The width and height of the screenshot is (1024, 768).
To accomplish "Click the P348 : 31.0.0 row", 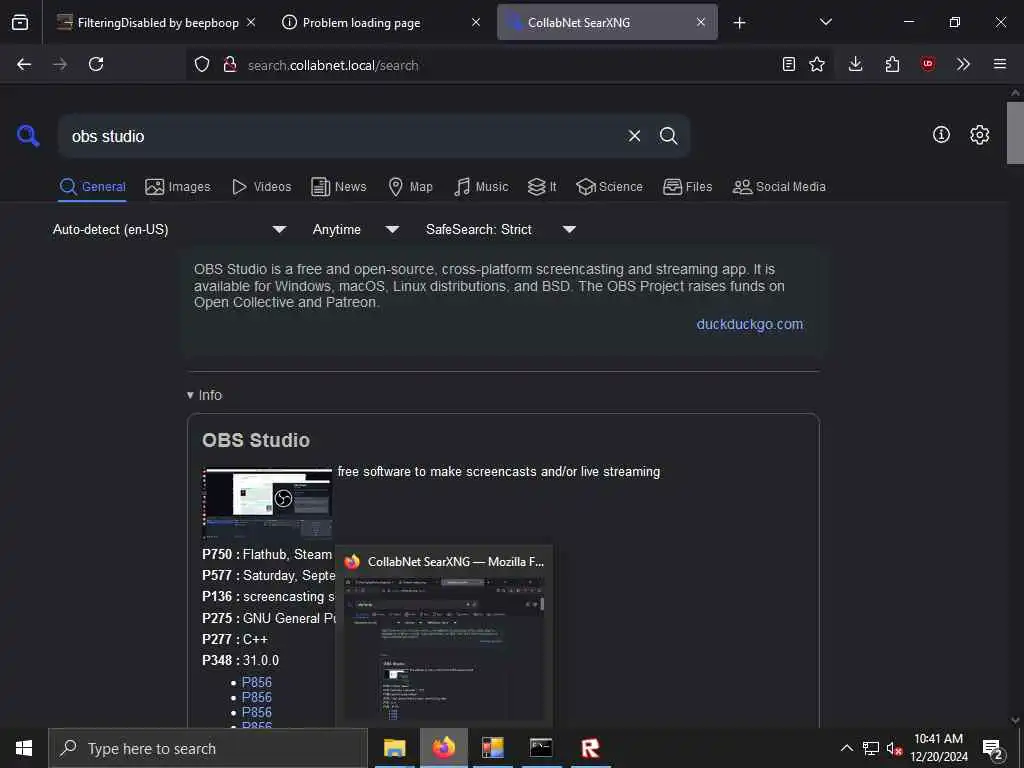I will coord(240,660).
